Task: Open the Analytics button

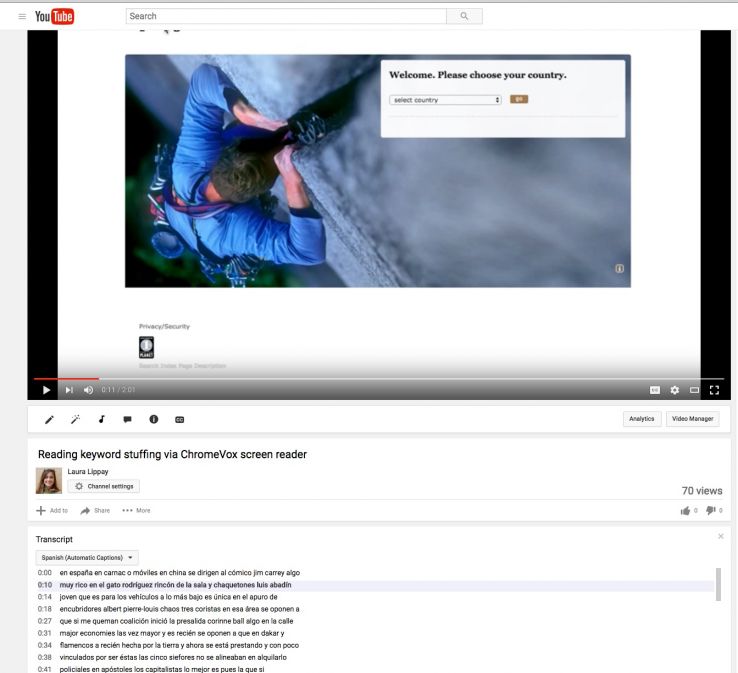Action: point(642,419)
